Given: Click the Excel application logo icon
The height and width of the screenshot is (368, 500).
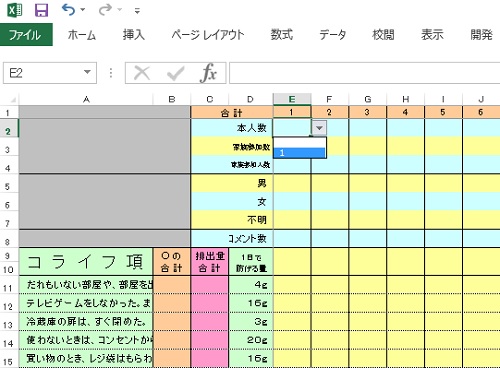Looking at the screenshot, I should [15, 10].
